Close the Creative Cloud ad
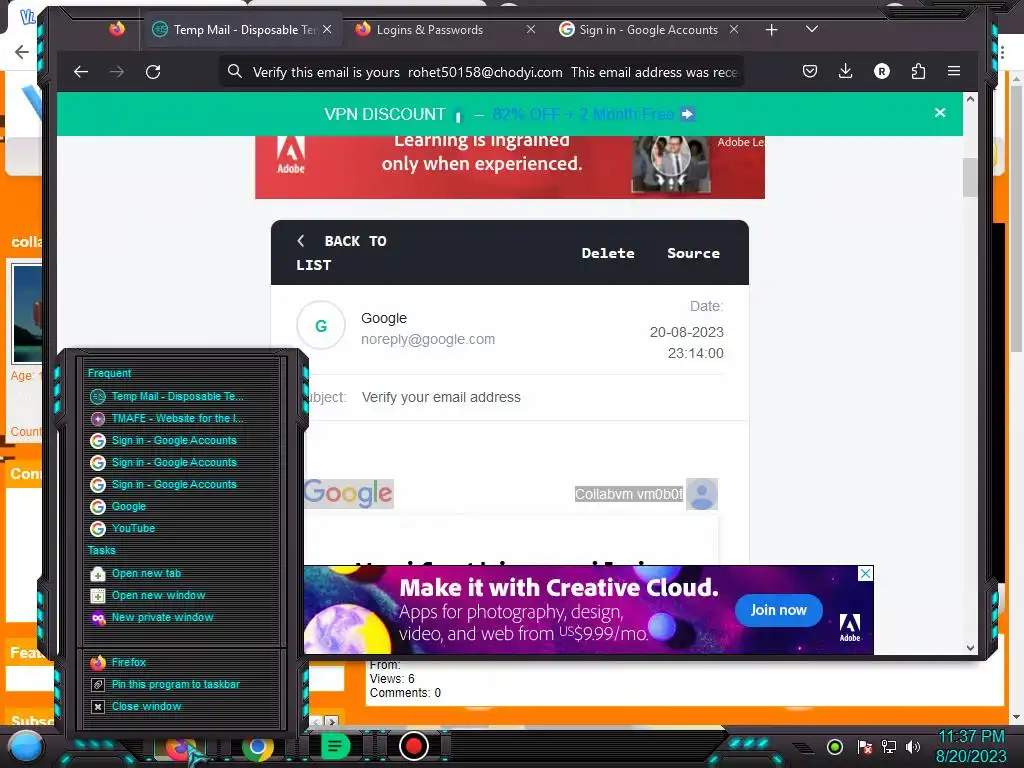This screenshot has width=1024, height=768. pos(865,573)
